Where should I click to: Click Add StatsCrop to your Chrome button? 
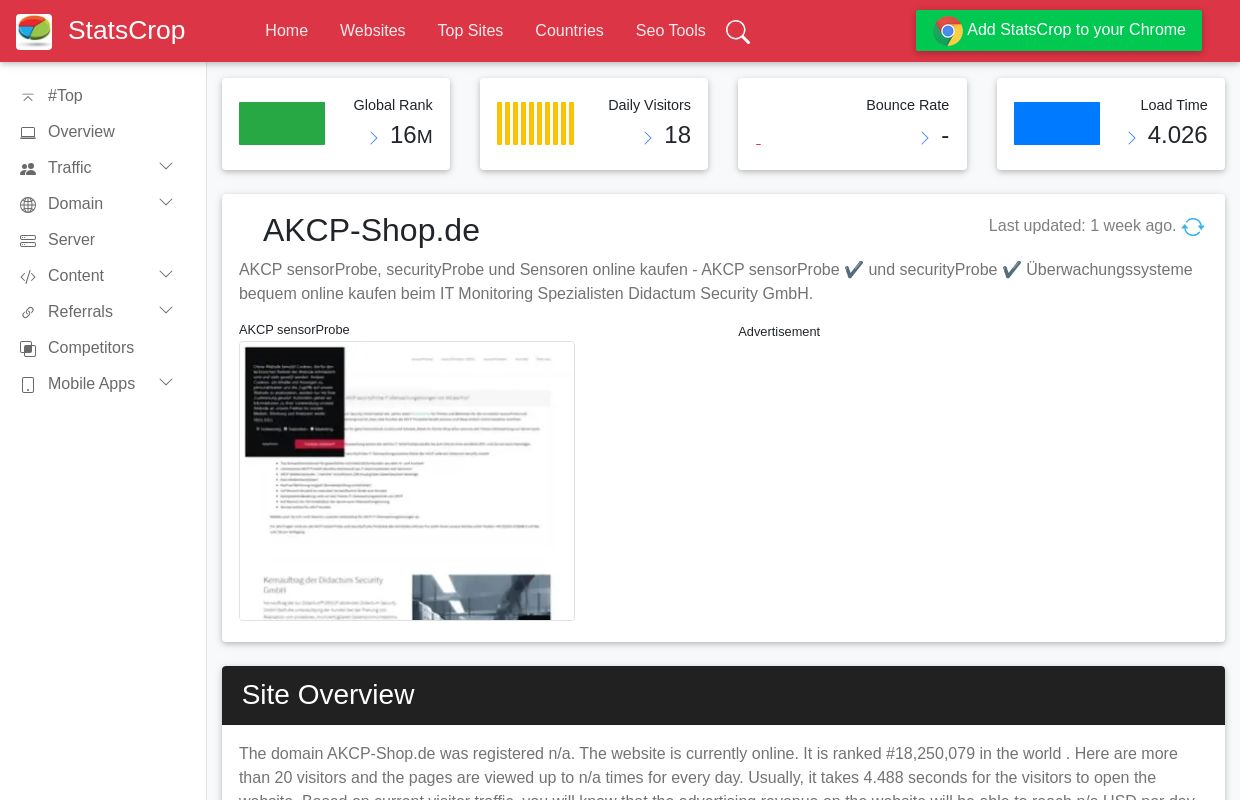[x=1059, y=30]
